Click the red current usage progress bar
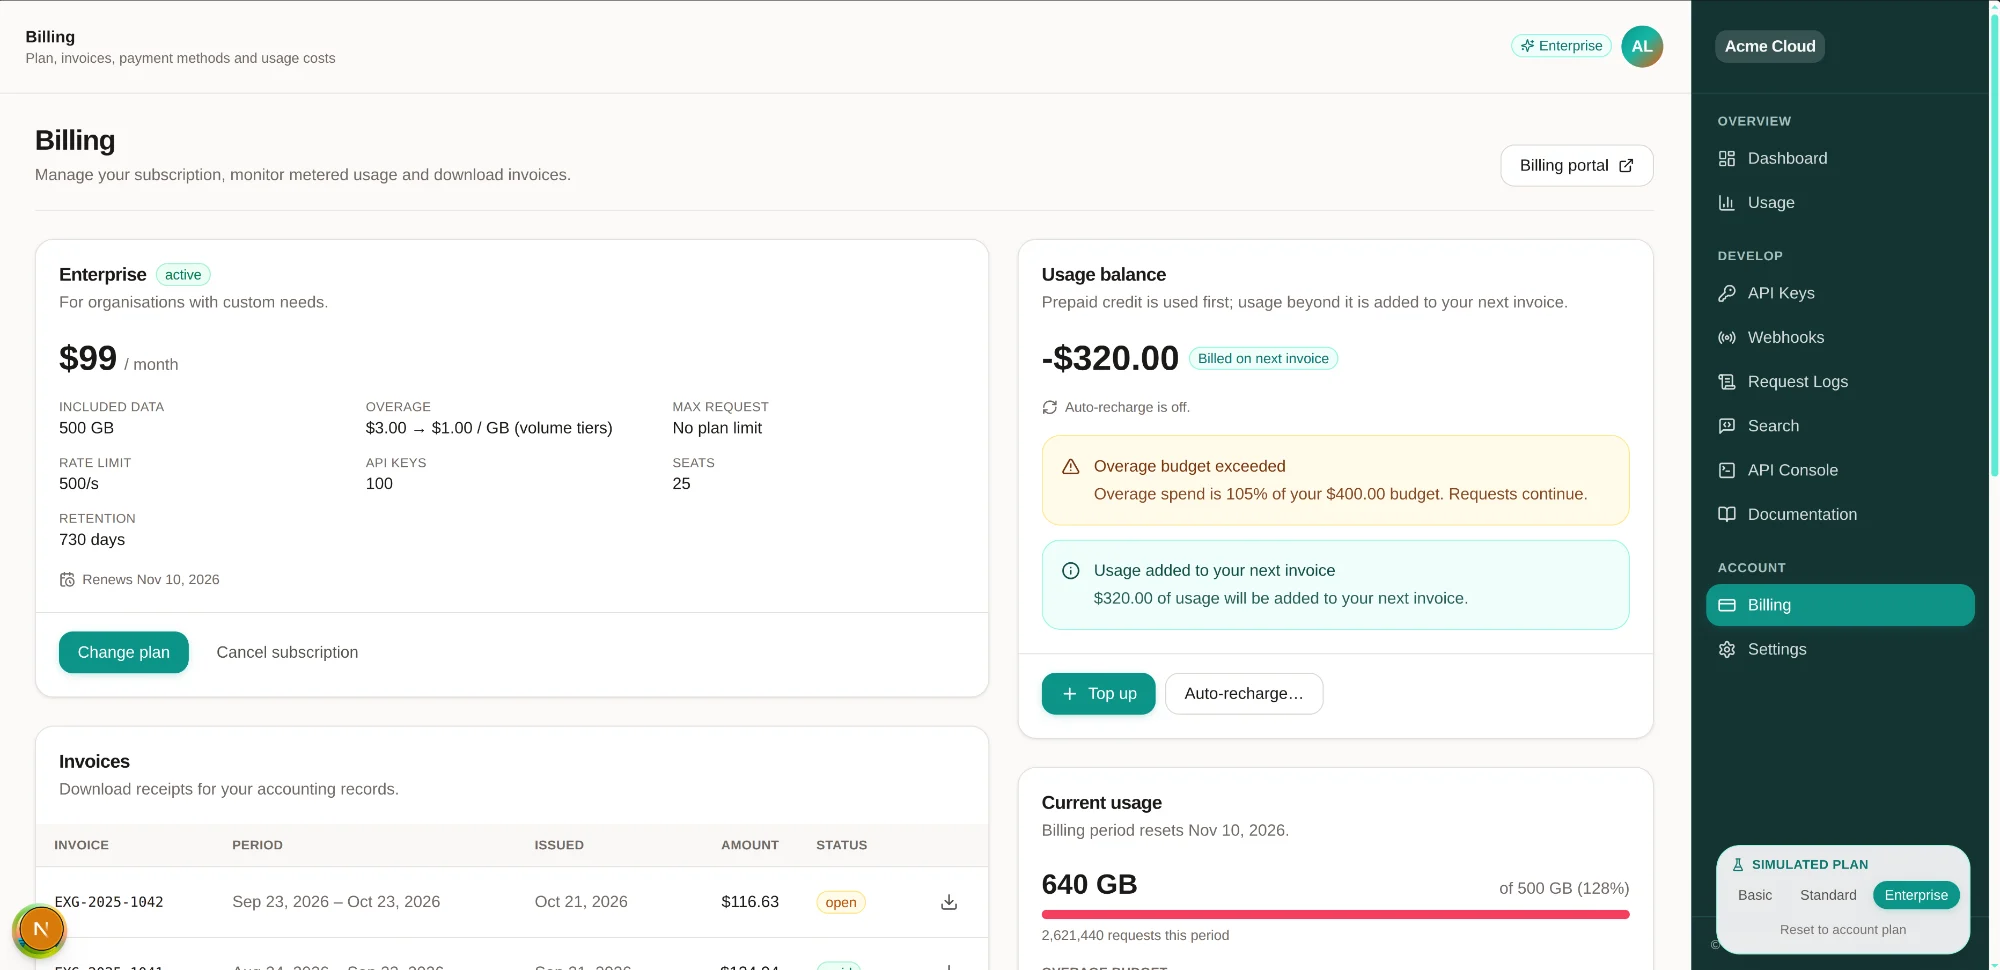2000x970 pixels. click(x=1335, y=914)
